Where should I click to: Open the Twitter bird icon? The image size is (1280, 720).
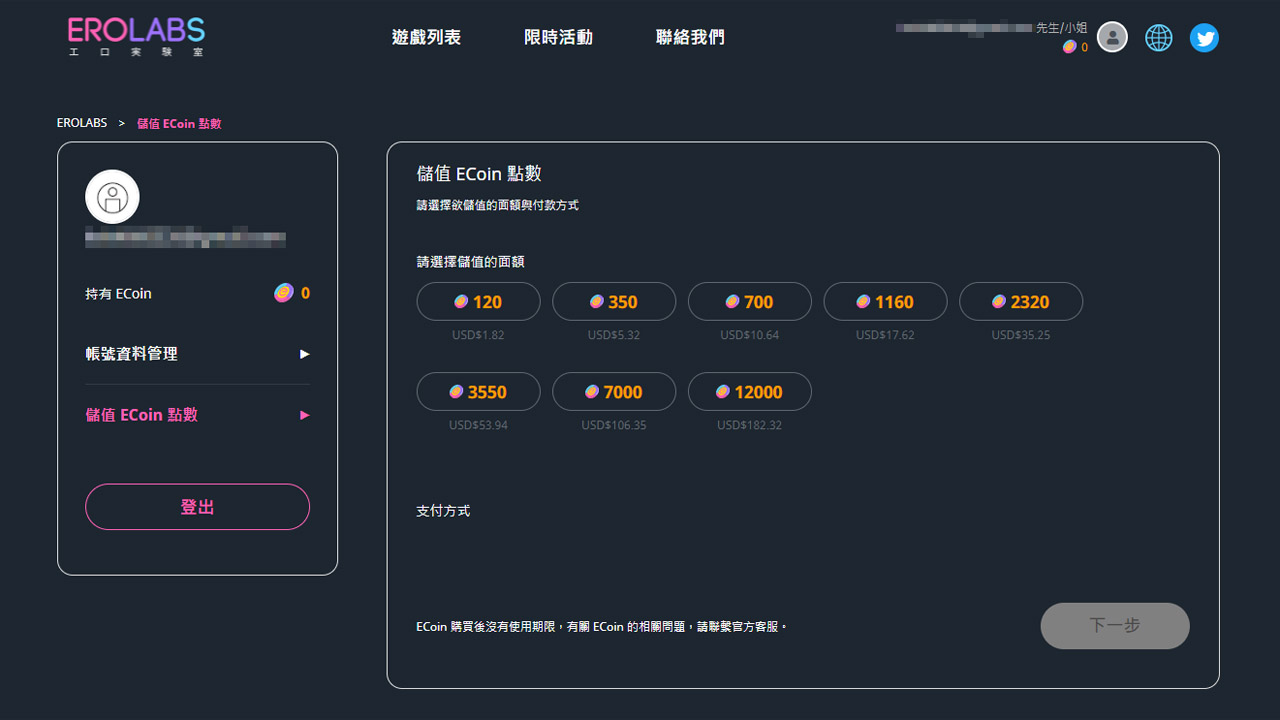coord(1204,38)
